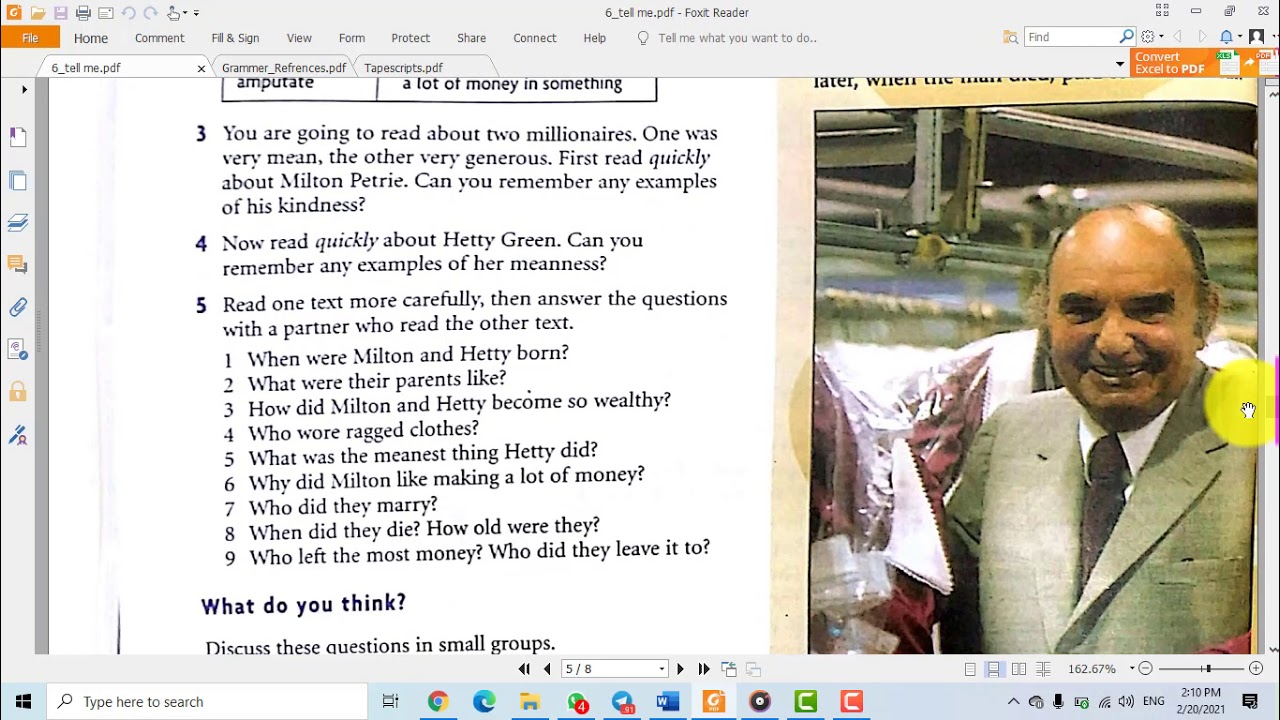The height and width of the screenshot is (720, 1280).
Task: Click the zoom out minus button
Action: [x=1146, y=669]
